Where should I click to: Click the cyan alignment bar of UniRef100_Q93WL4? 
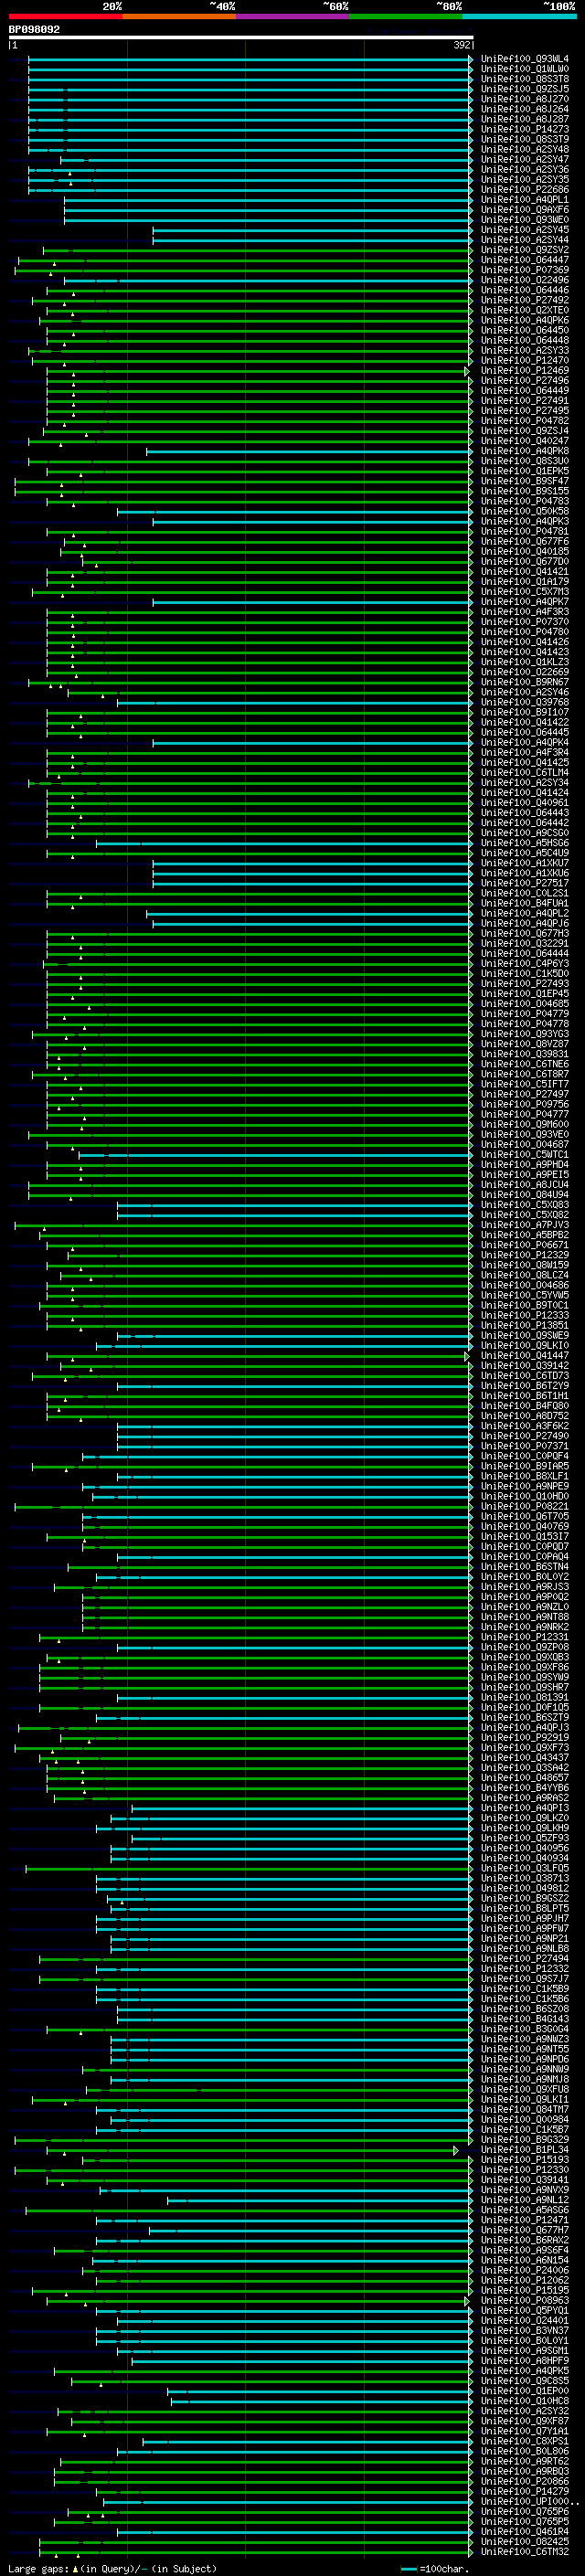coord(250,59)
